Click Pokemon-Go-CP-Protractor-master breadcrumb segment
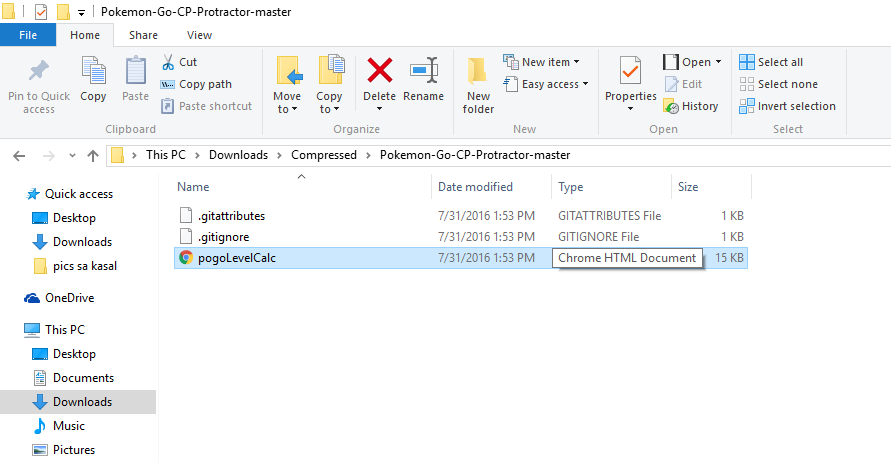This screenshot has height=463, width=891. click(475, 155)
